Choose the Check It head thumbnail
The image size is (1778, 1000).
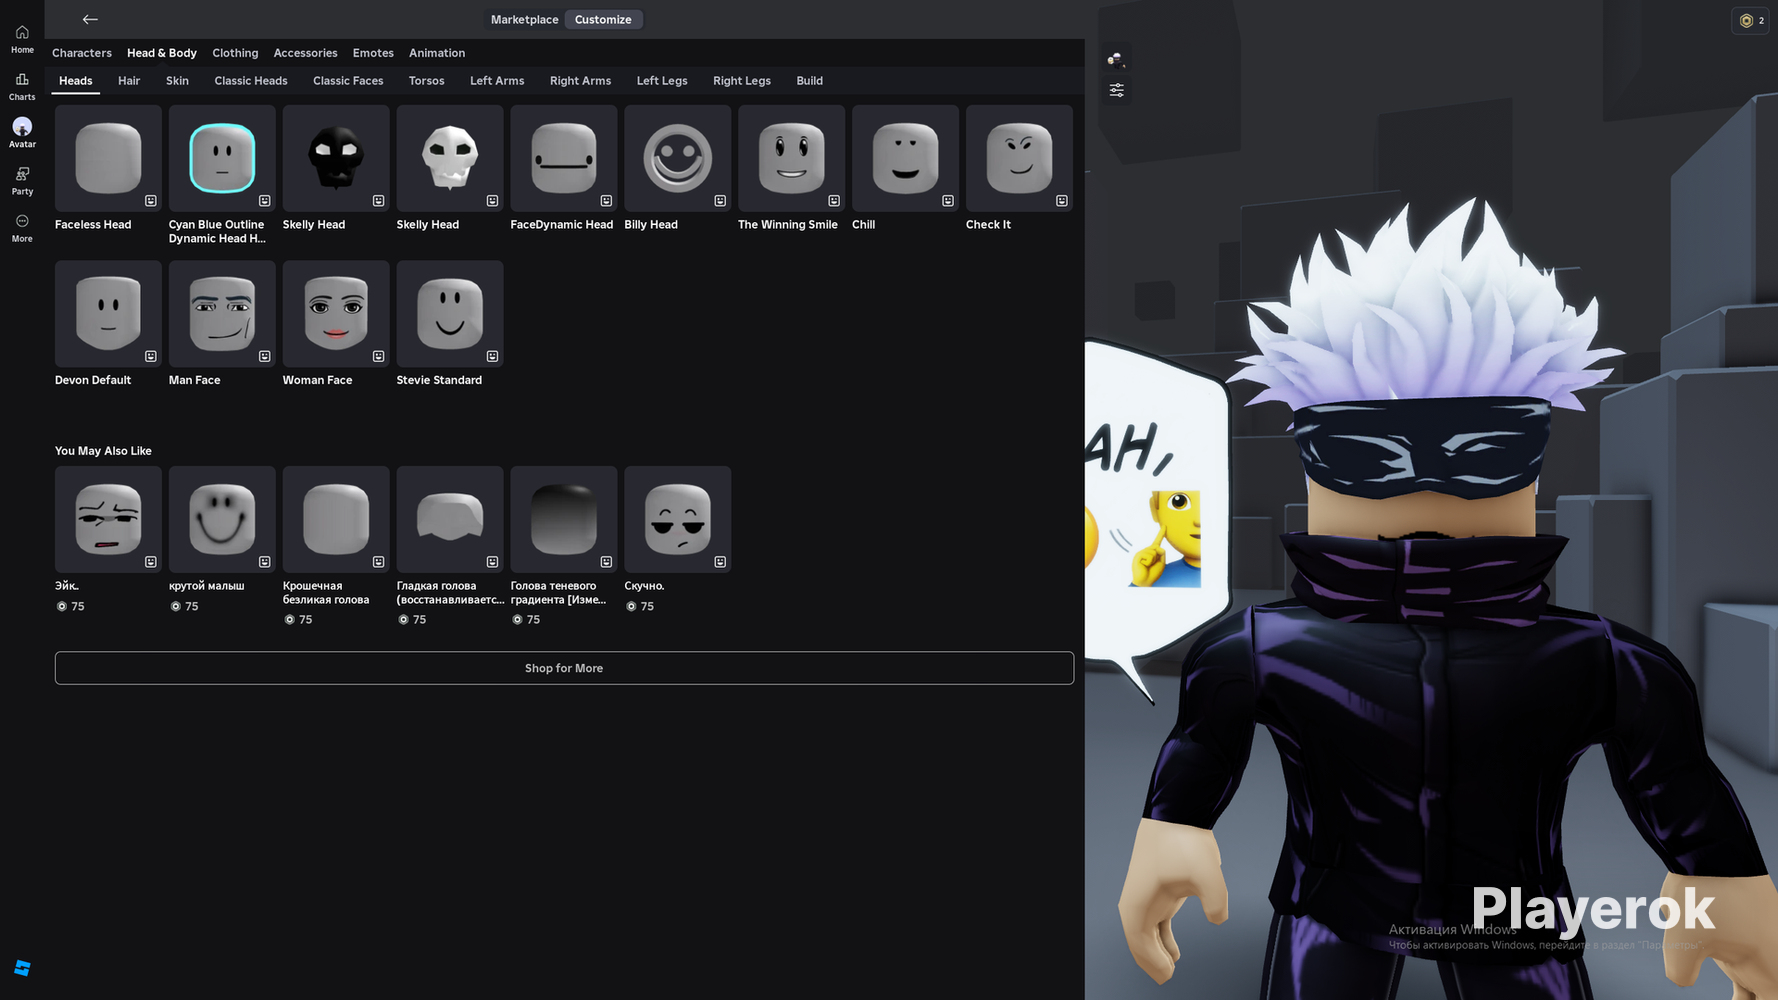[x=1020, y=158]
